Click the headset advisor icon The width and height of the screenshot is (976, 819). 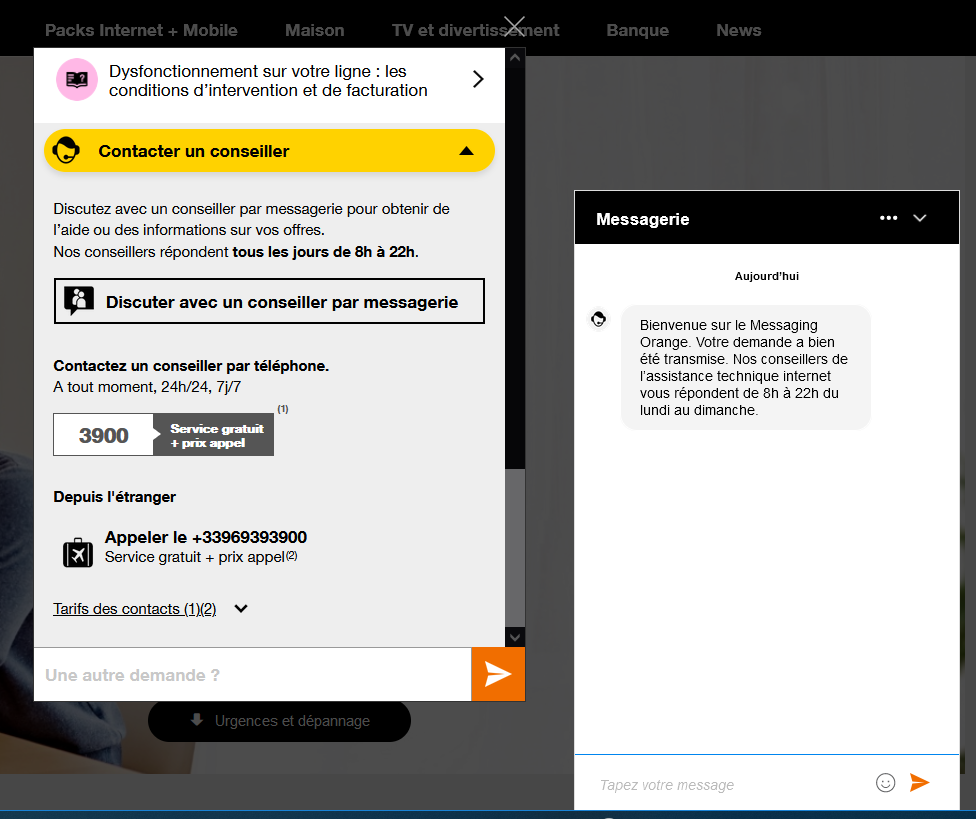(66, 151)
